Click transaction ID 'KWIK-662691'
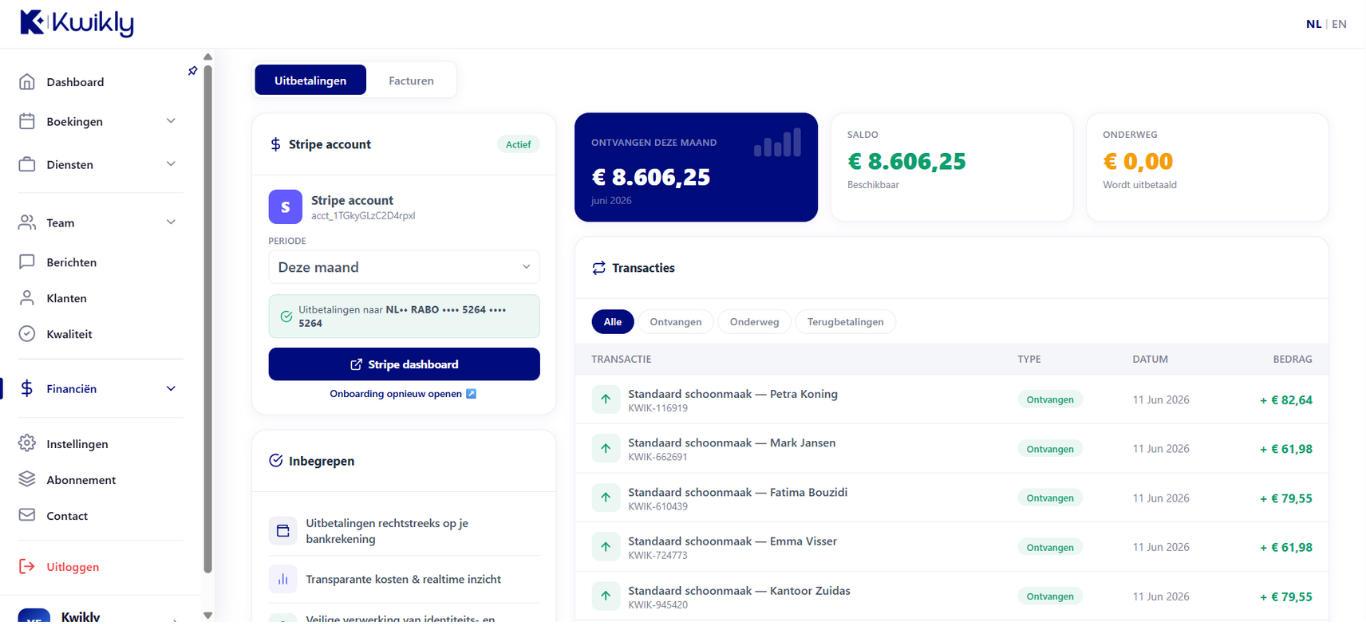 pos(657,457)
